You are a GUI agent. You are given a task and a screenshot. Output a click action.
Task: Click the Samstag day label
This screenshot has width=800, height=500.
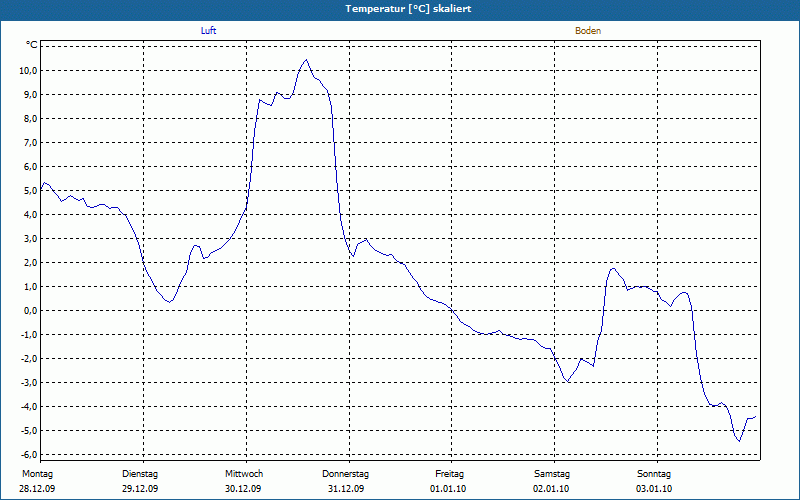[552, 474]
